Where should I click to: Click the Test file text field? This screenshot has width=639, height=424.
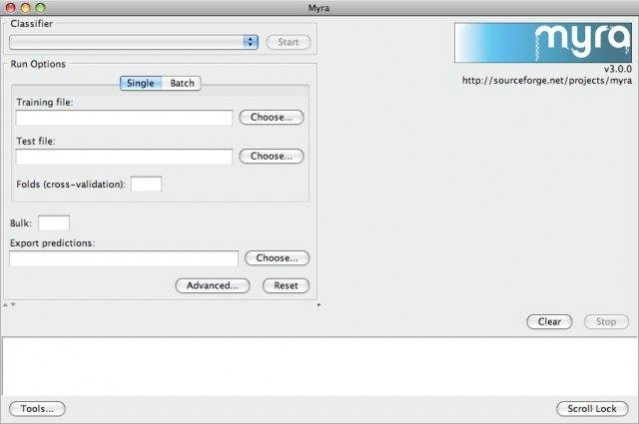pos(124,157)
